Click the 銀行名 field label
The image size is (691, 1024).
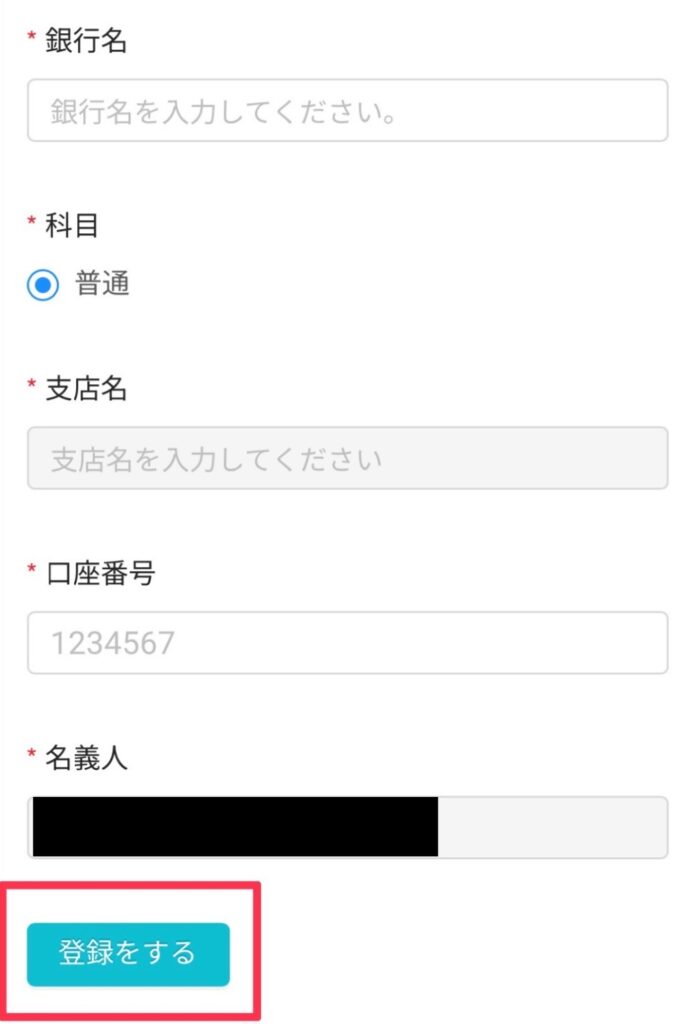tap(86, 40)
